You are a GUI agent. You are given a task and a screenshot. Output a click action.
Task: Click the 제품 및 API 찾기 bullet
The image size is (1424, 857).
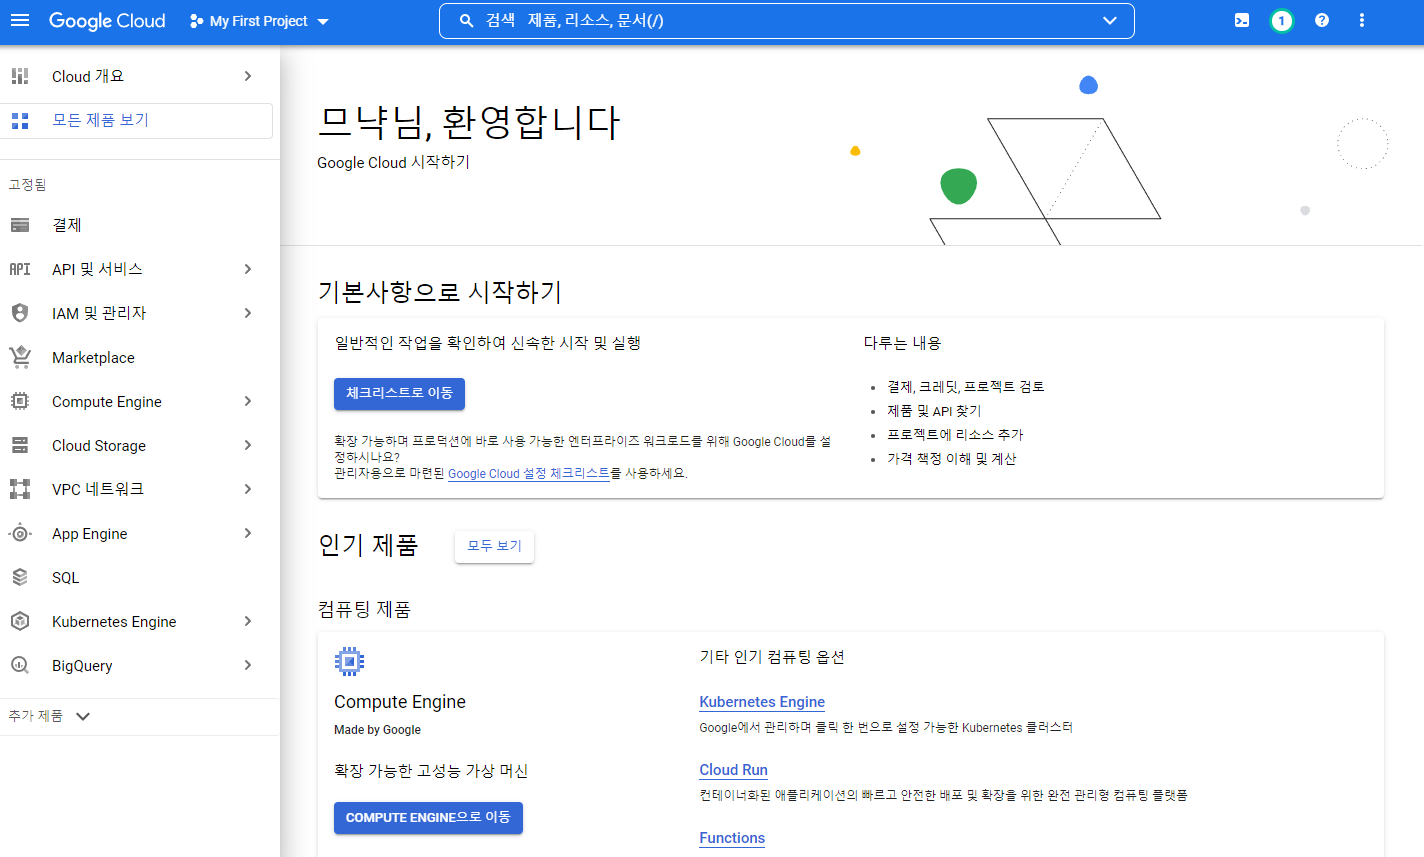click(x=934, y=411)
